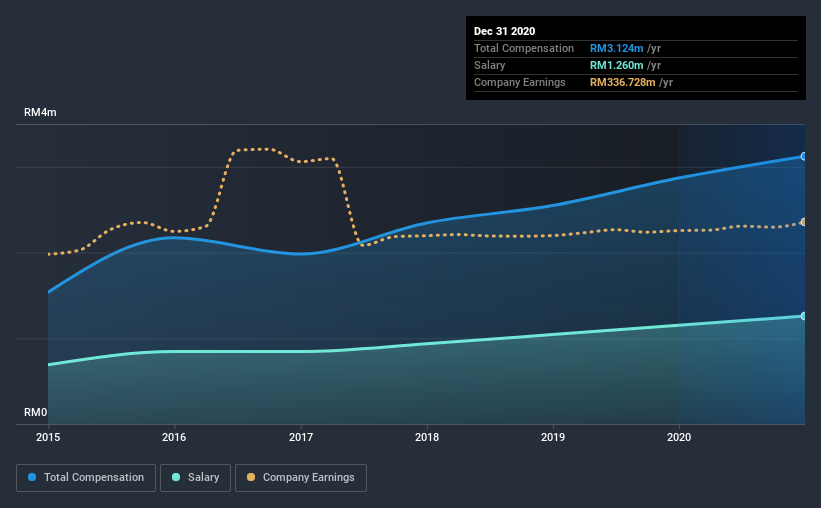Click the Company Earnings label in the tooltip
This screenshot has height=508, width=821.
click(x=519, y=83)
